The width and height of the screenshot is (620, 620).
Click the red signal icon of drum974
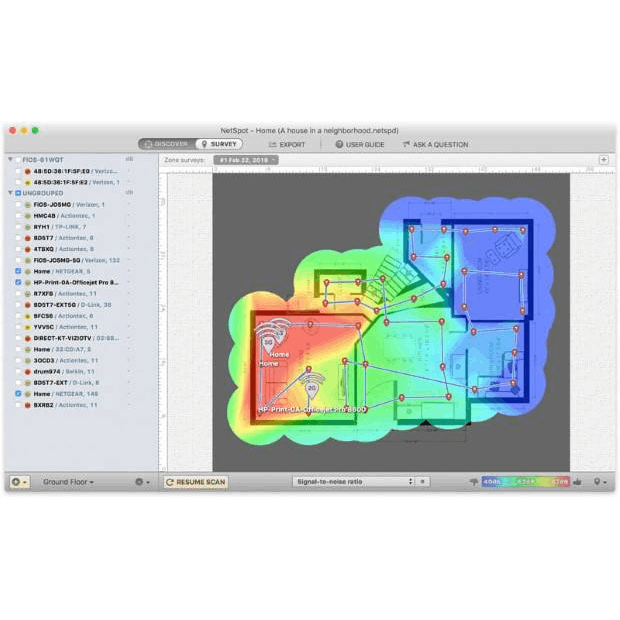28,372
